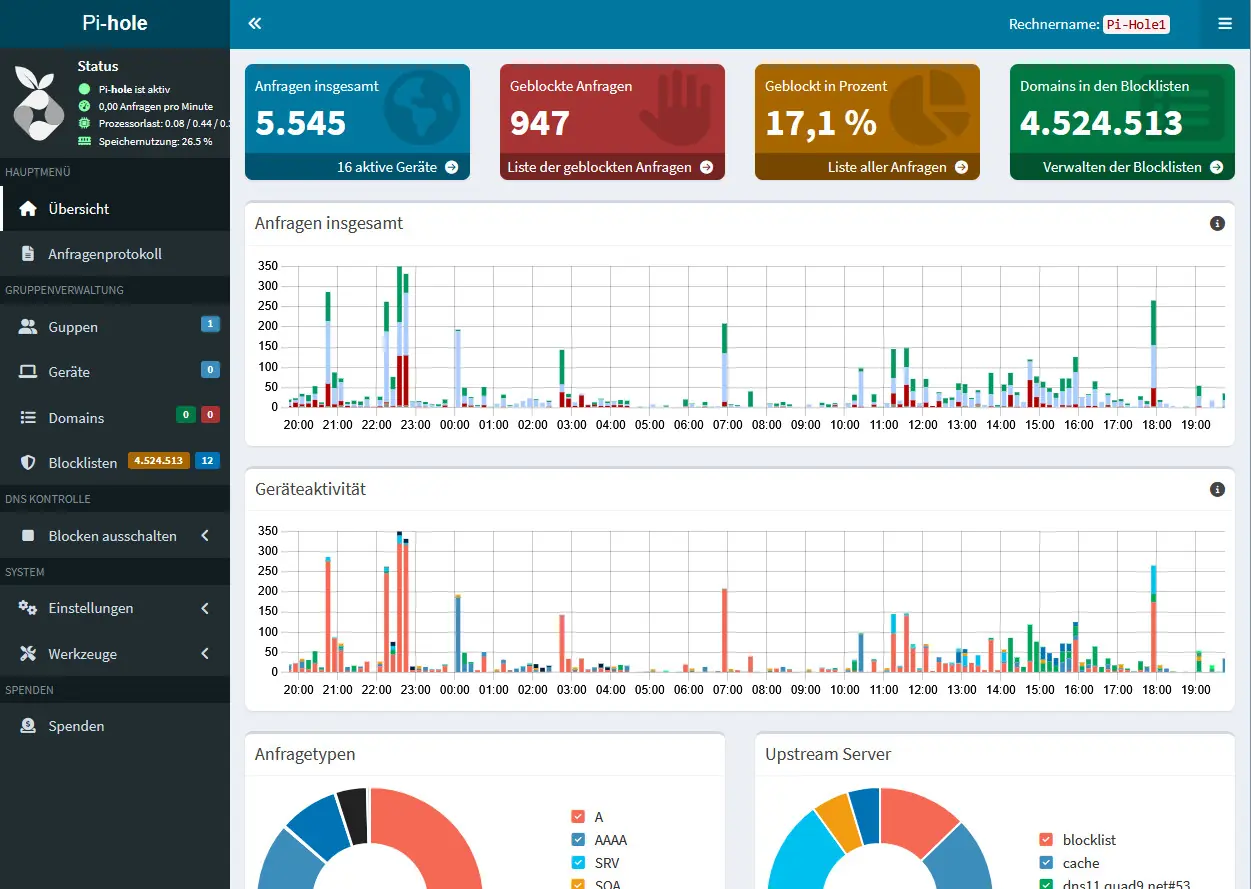The image size is (1251, 889).
Task: Click the 17,1 % blocked percentage value
Action: [x=821, y=123]
